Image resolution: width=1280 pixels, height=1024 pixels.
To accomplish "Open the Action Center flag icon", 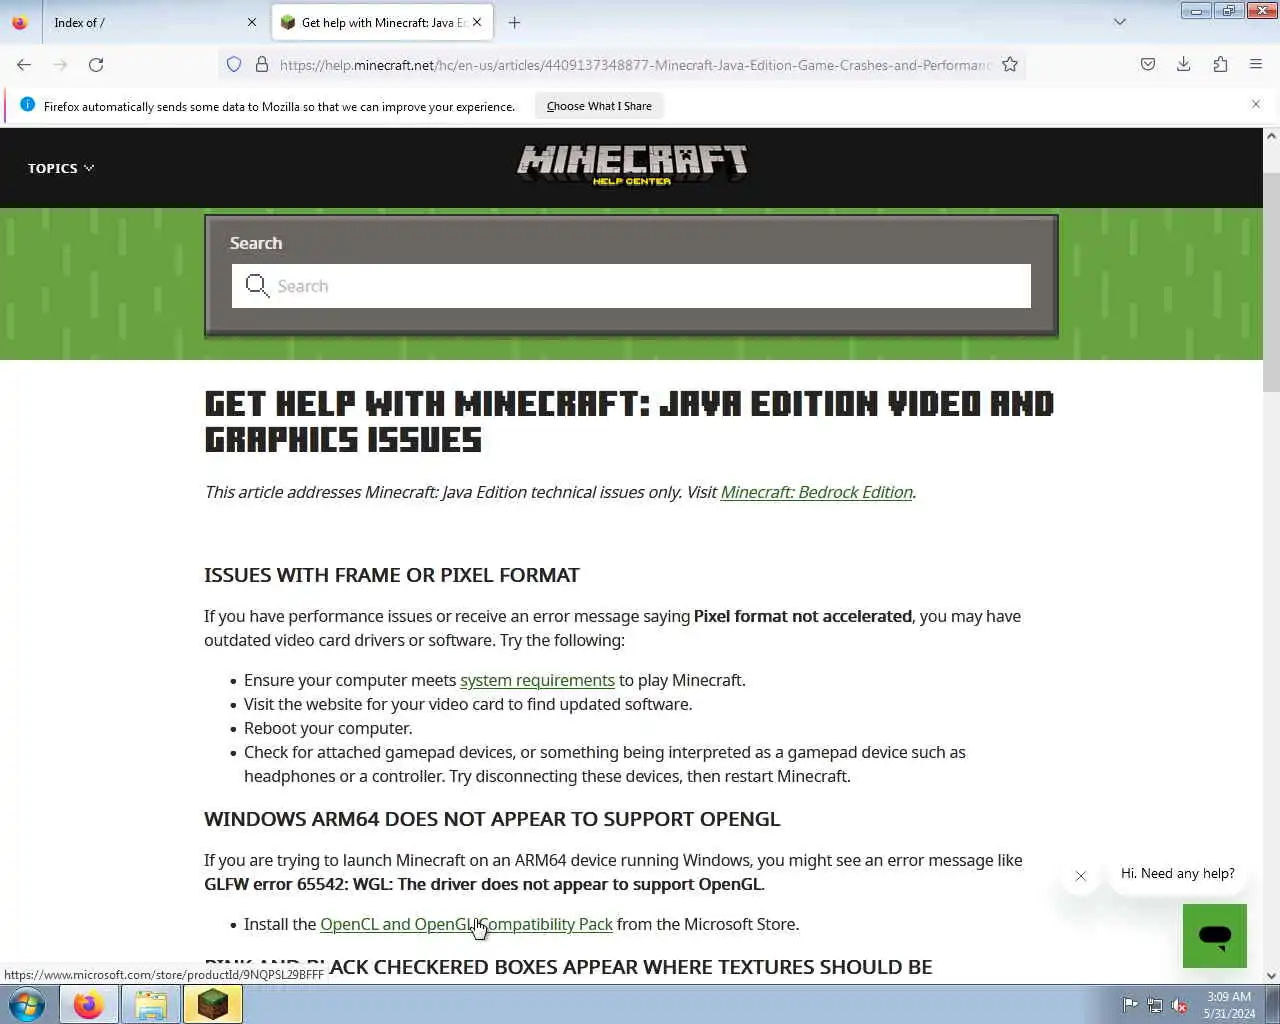I will [1129, 1005].
